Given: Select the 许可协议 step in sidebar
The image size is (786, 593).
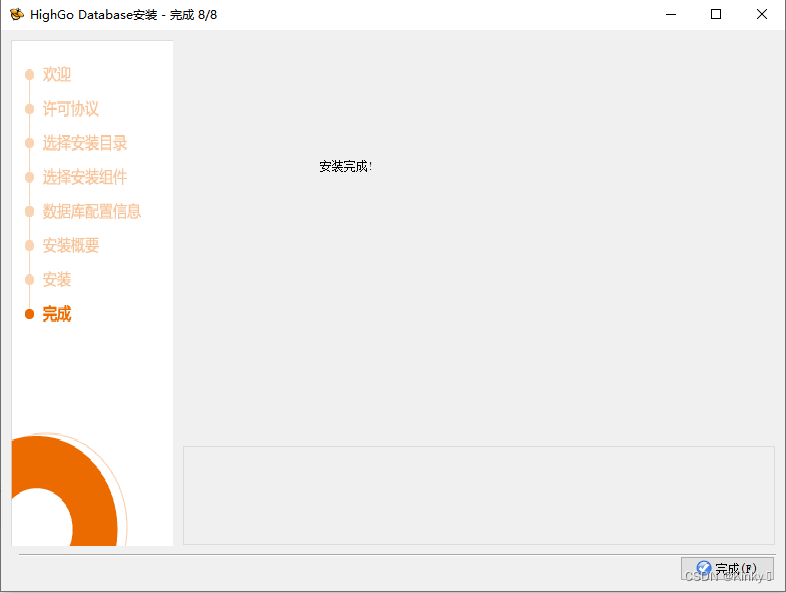Looking at the screenshot, I should pos(71,109).
